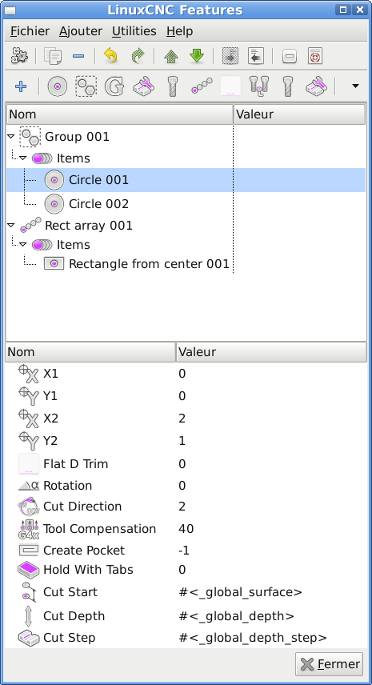Image resolution: width=372 pixels, height=685 pixels.
Task: Open the Utilities menu
Action: (134, 31)
